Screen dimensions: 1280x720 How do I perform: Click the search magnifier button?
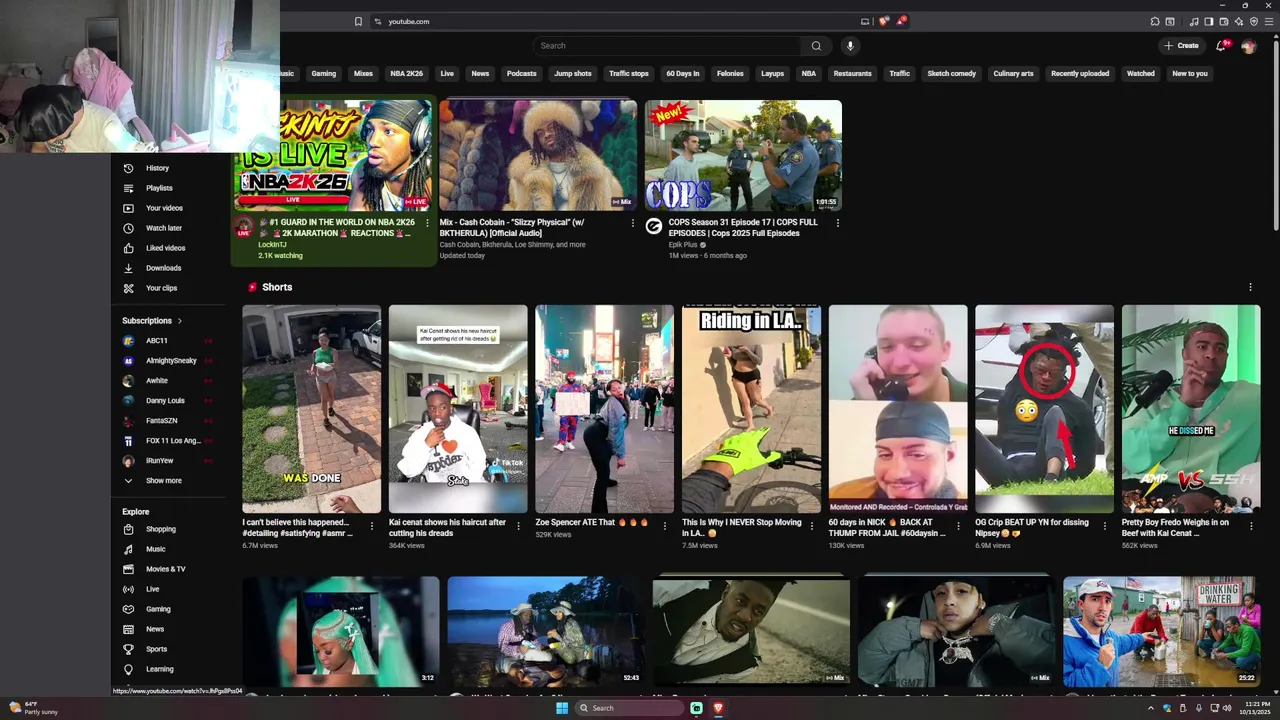tap(816, 45)
